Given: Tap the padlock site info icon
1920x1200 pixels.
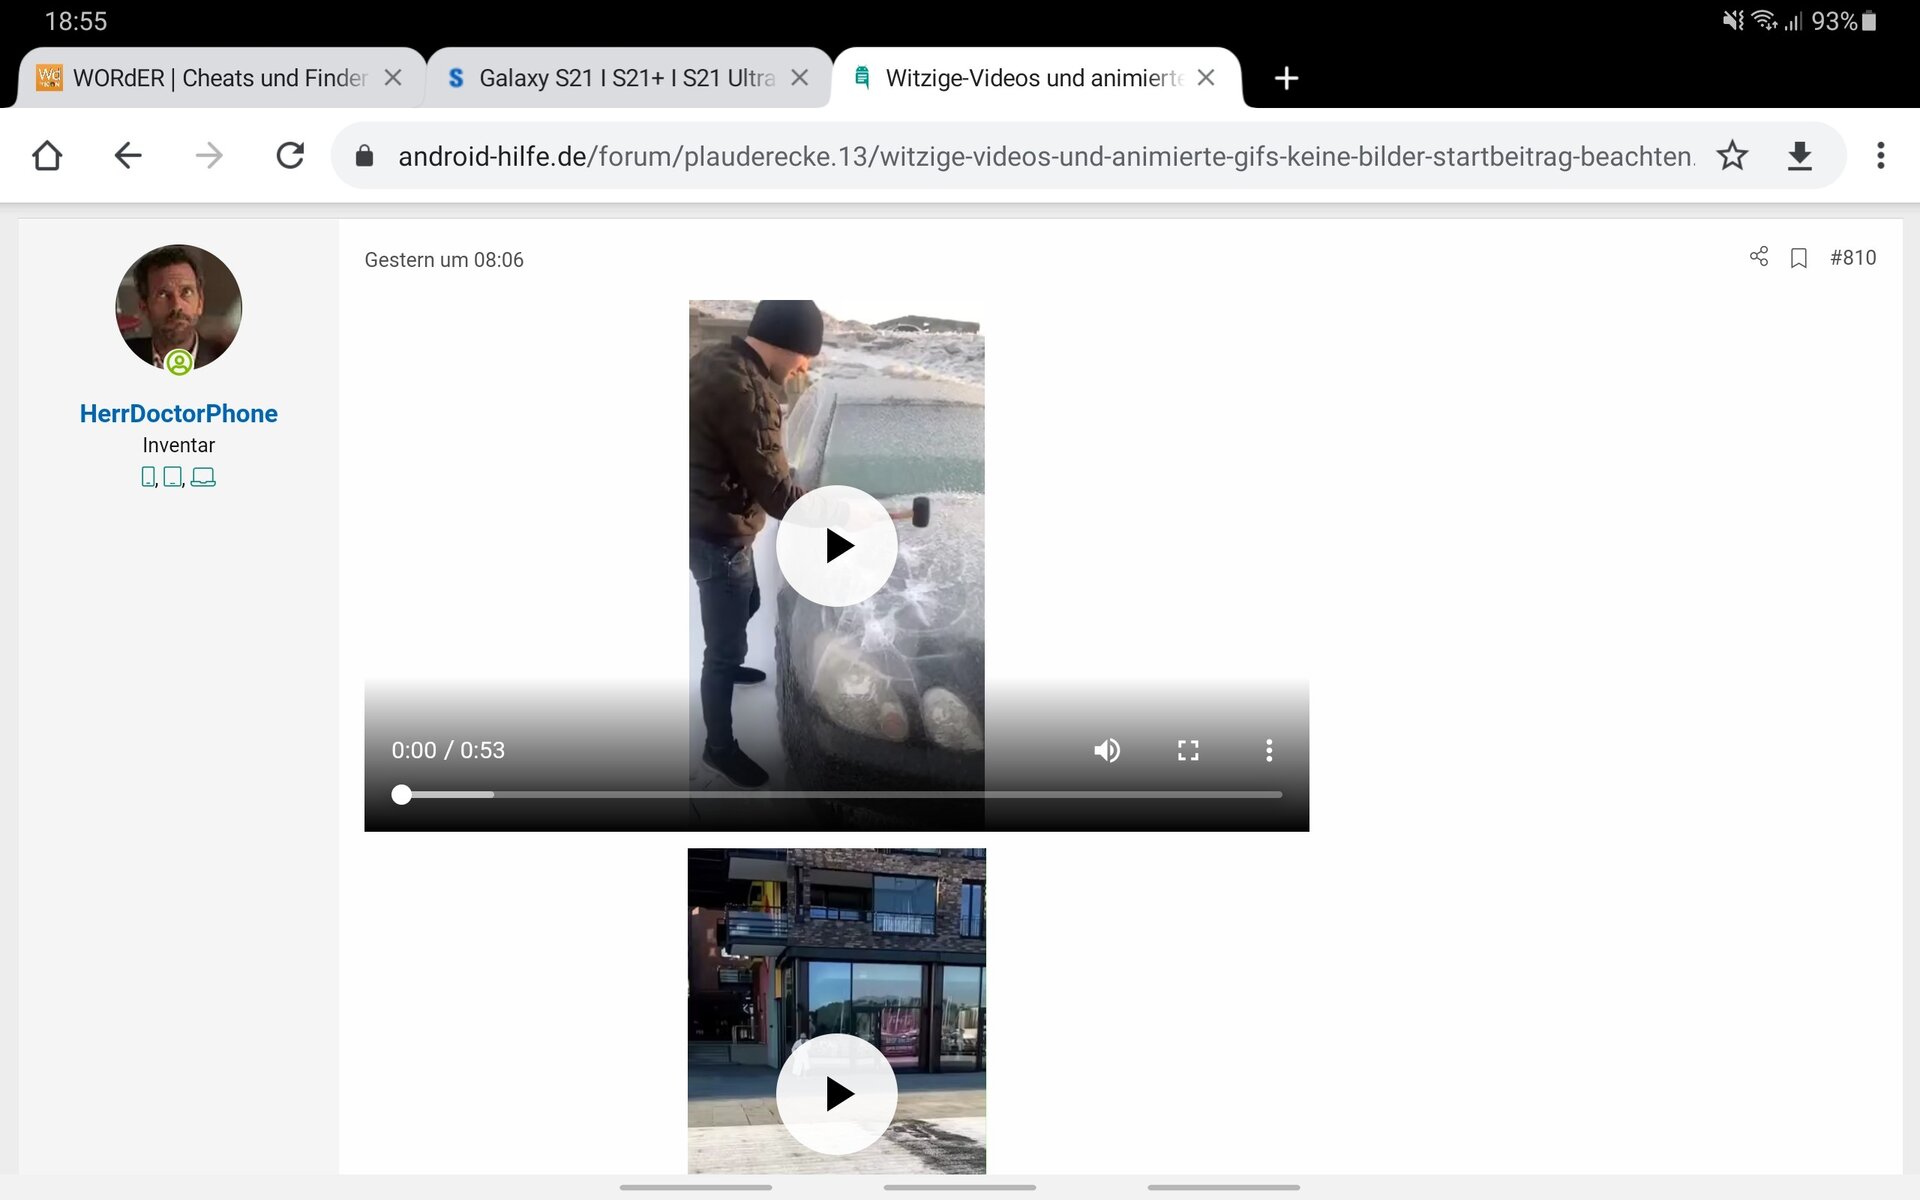Looking at the screenshot, I should tap(365, 156).
